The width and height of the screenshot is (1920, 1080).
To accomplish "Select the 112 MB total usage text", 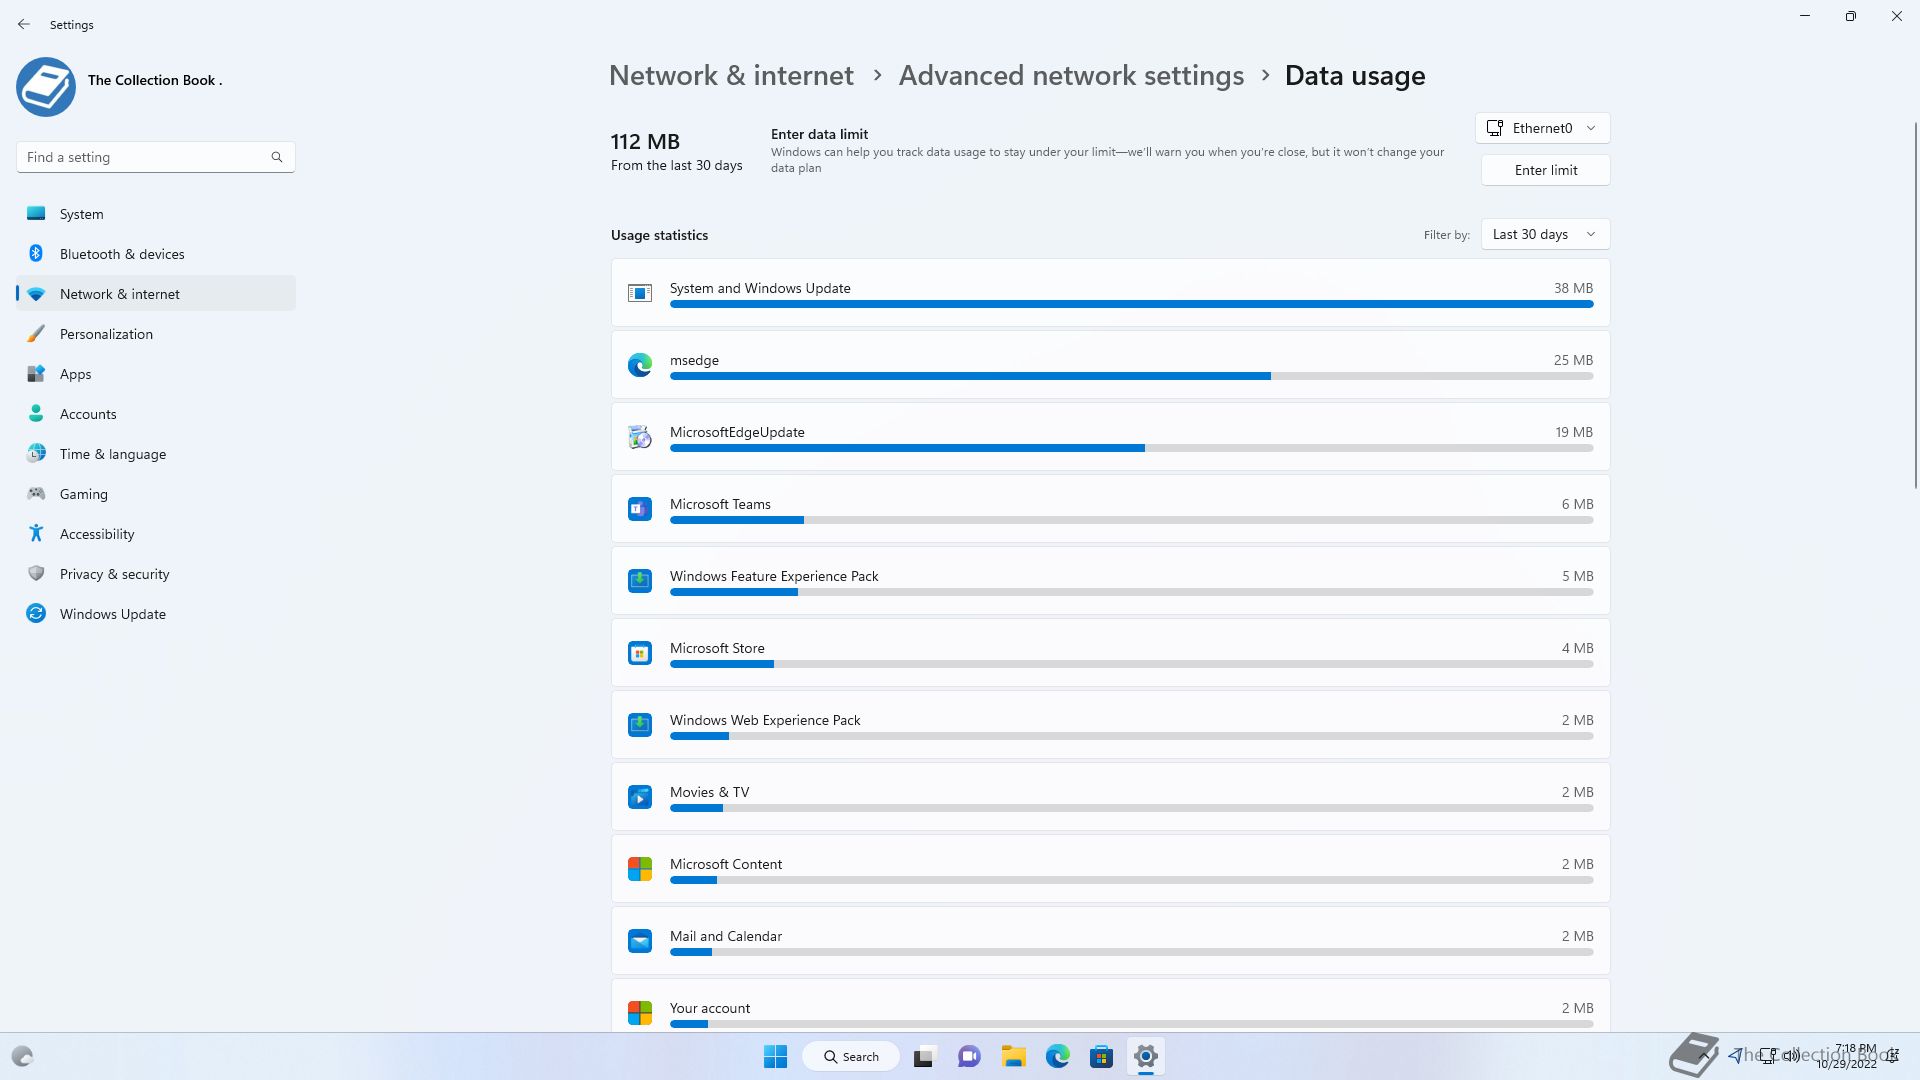I will (645, 142).
